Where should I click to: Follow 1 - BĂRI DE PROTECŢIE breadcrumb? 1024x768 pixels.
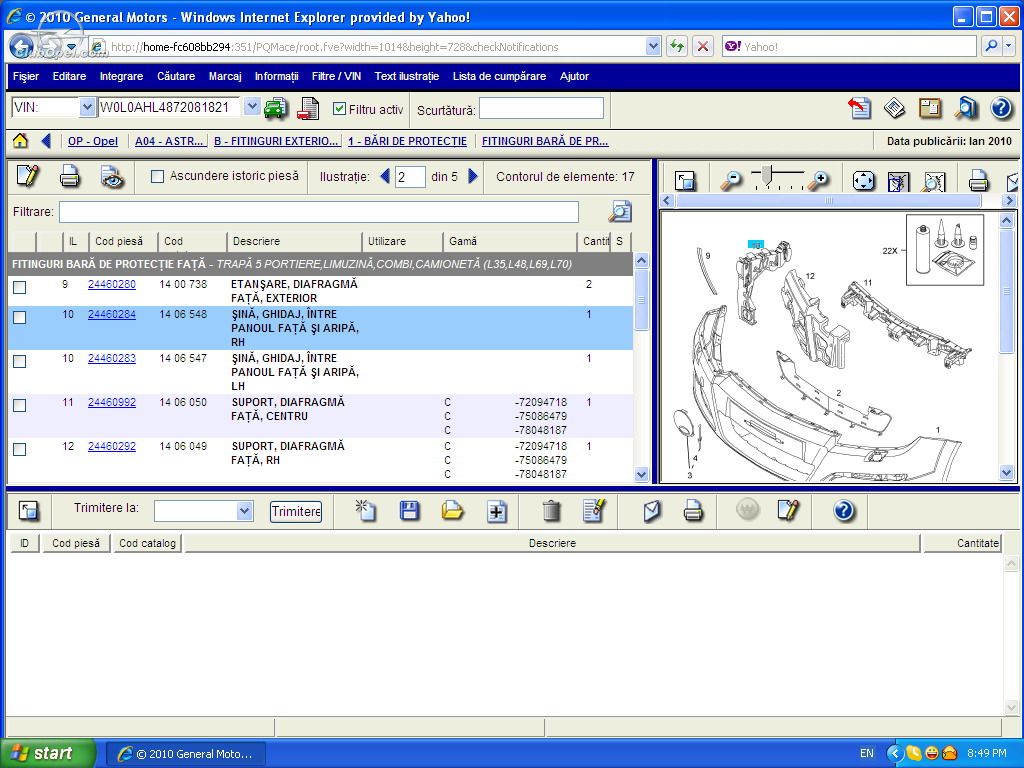click(408, 141)
